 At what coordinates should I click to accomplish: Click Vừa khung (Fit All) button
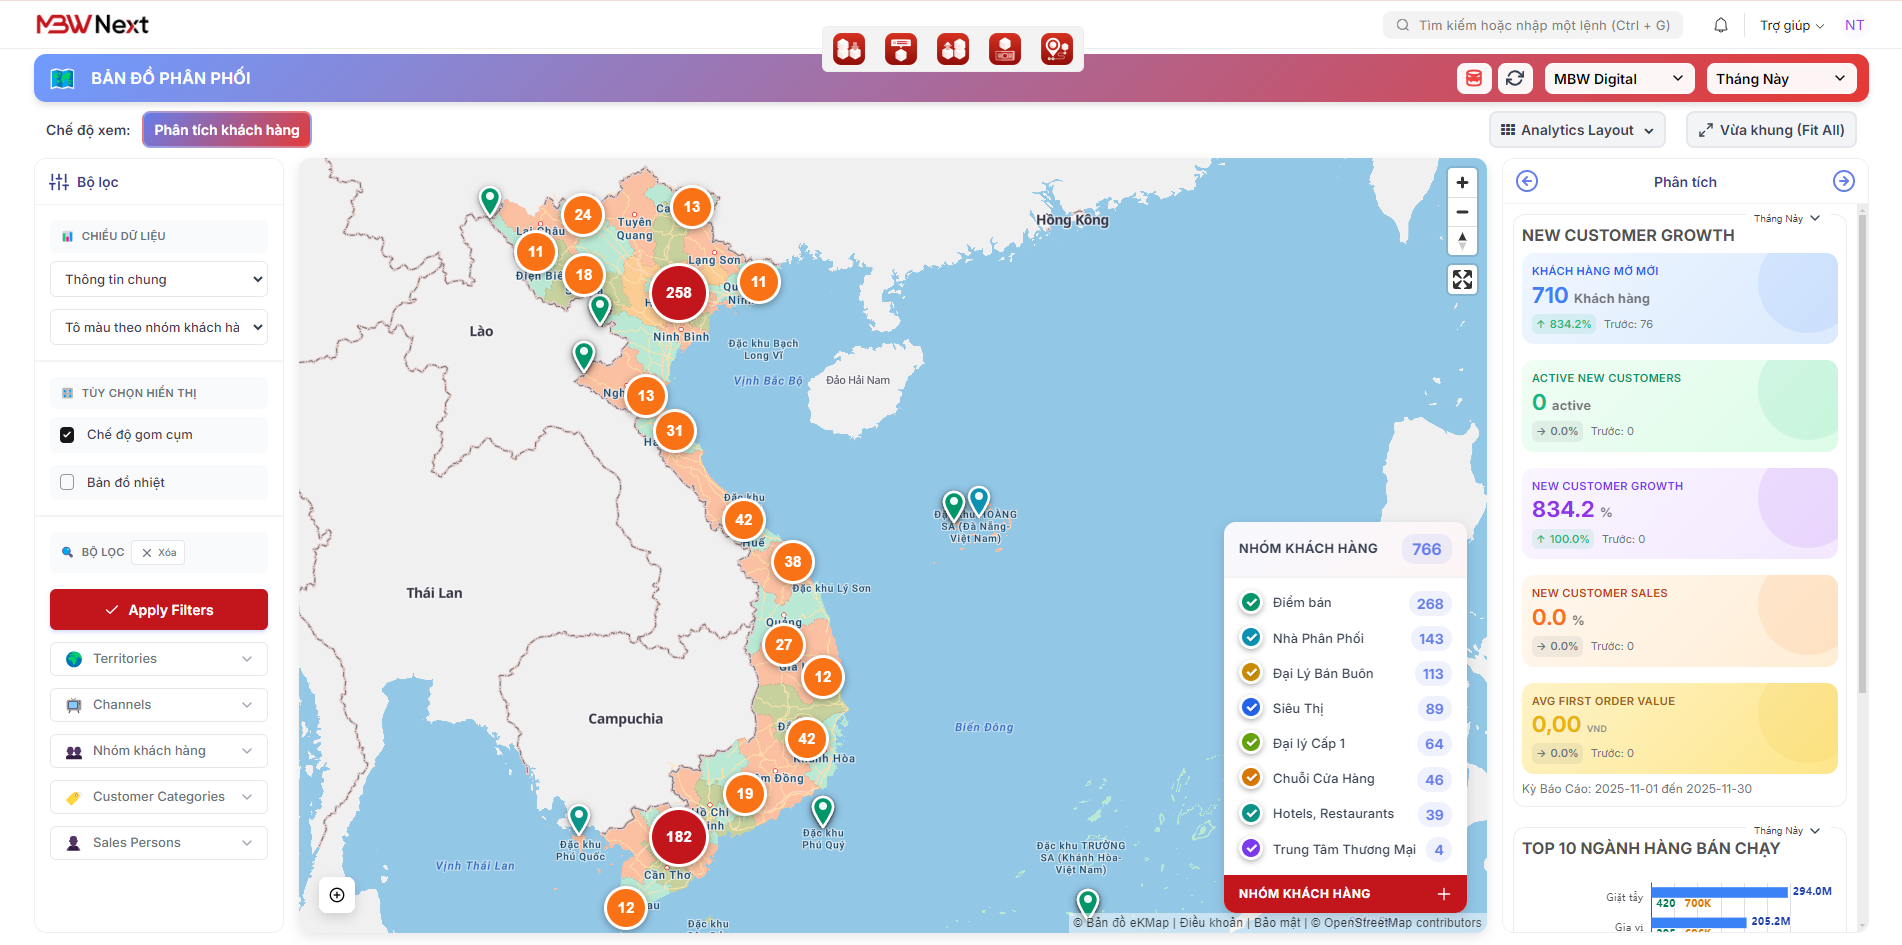click(1771, 130)
